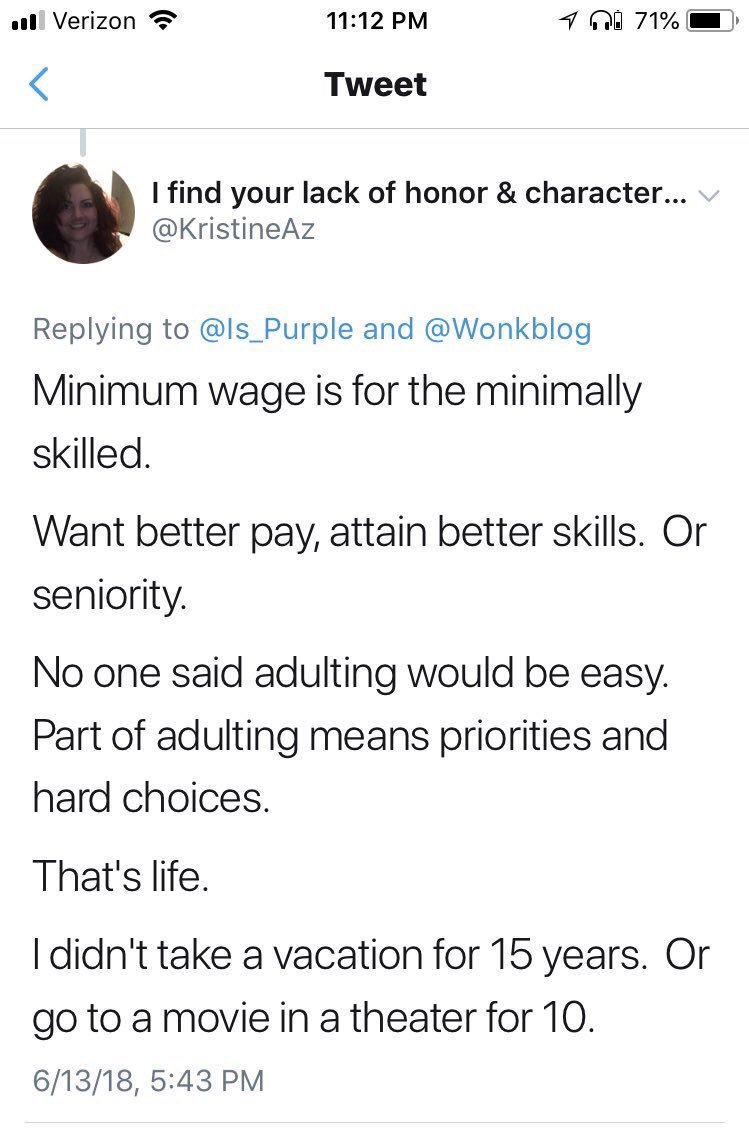This screenshot has width=749, height=1128.
Task: Tap the cellular signal bars icon
Action: click(x=23, y=20)
